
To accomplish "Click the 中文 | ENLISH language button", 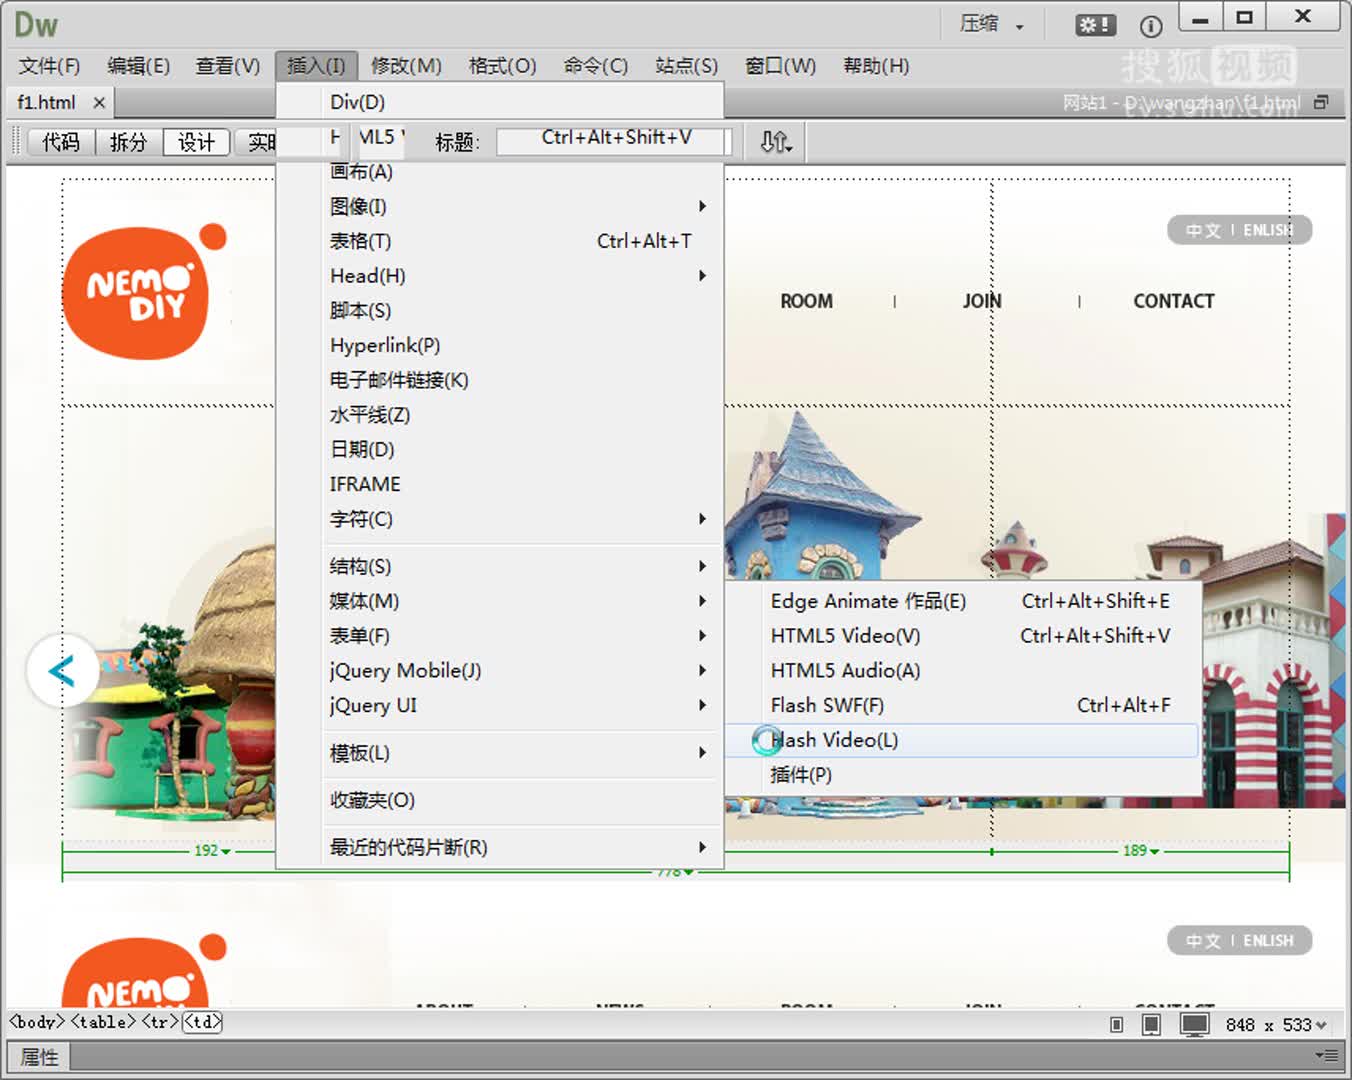I will tap(1239, 230).
